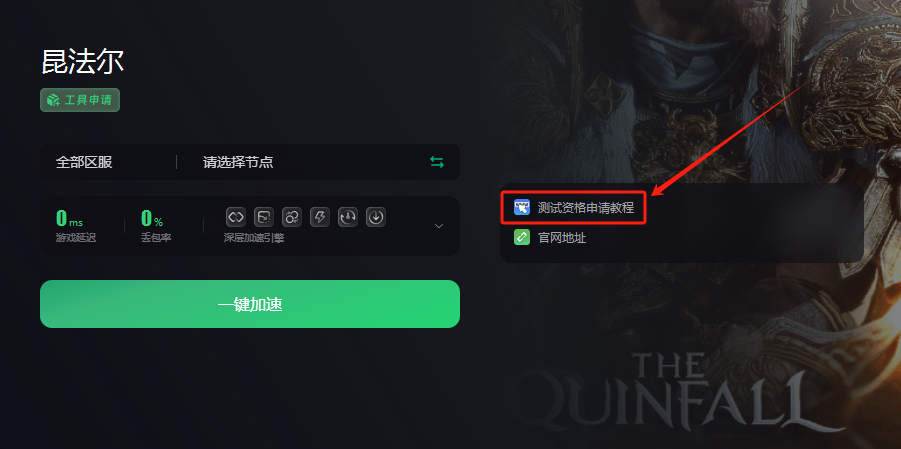Click the 丢包率 packet loss readout
901x449 pixels.
point(156,225)
